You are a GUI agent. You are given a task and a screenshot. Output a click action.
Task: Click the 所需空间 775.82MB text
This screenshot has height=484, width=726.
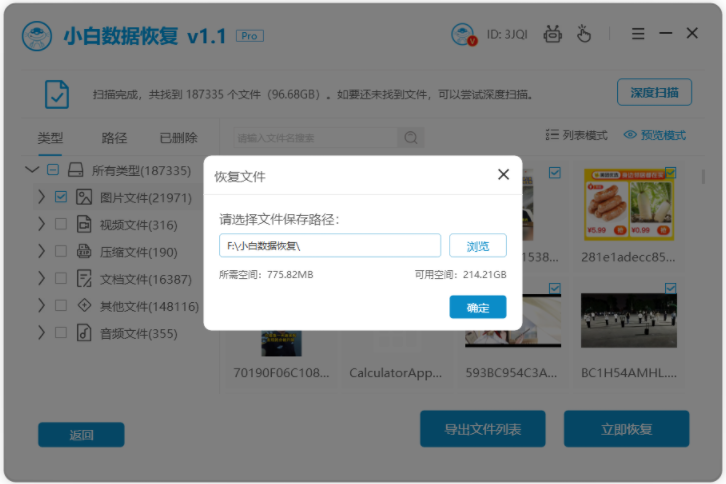[x=266, y=275]
